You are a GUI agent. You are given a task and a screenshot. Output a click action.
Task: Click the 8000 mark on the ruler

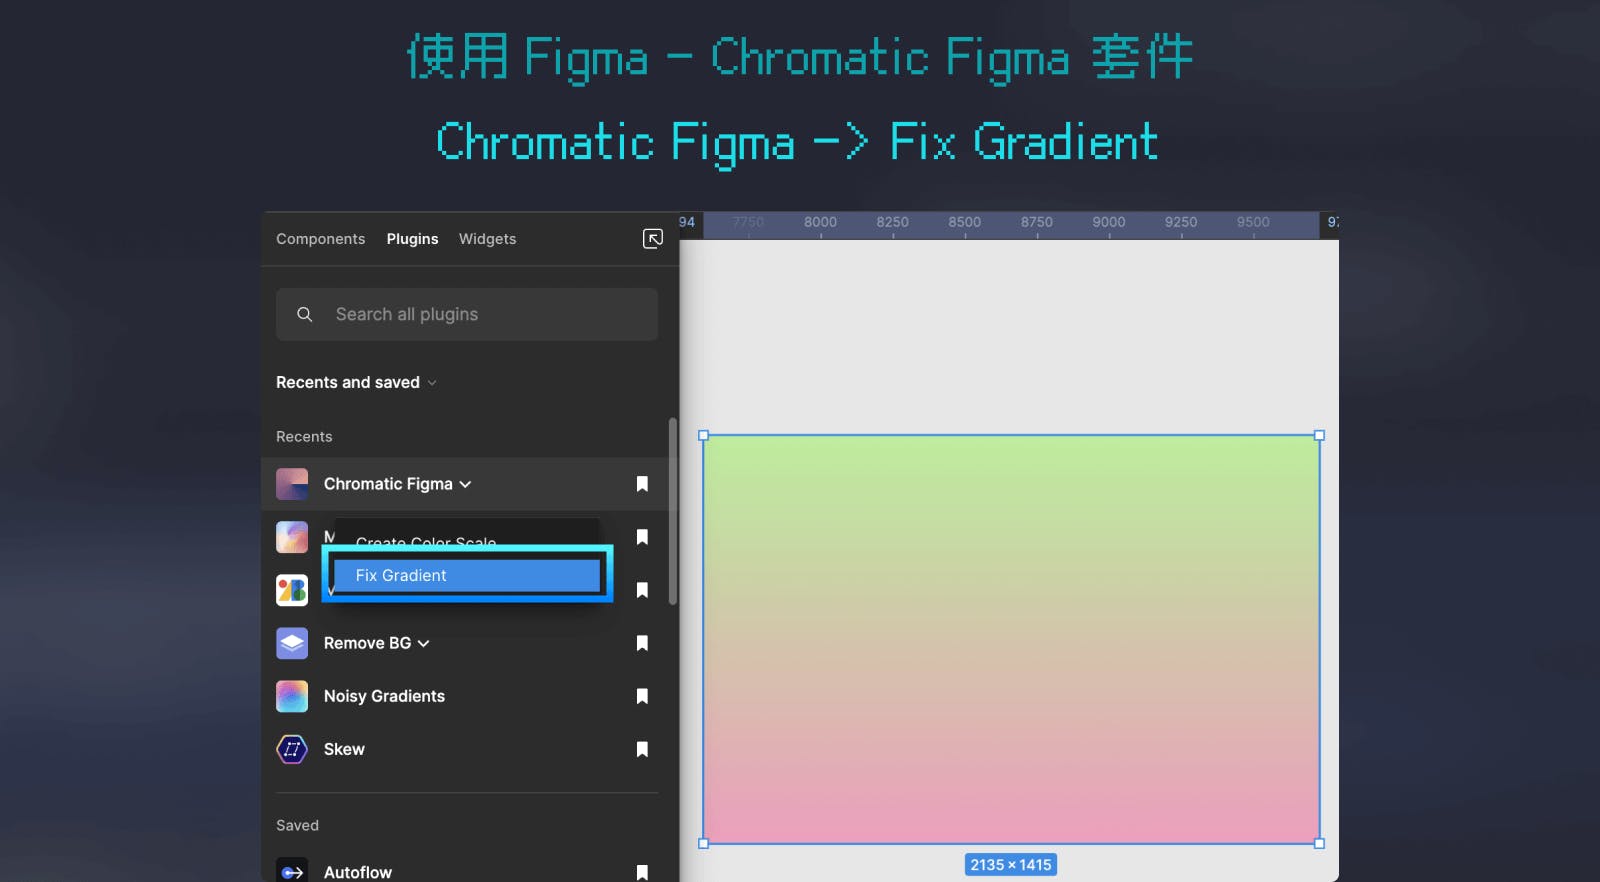pyautogui.click(x=820, y=222)
